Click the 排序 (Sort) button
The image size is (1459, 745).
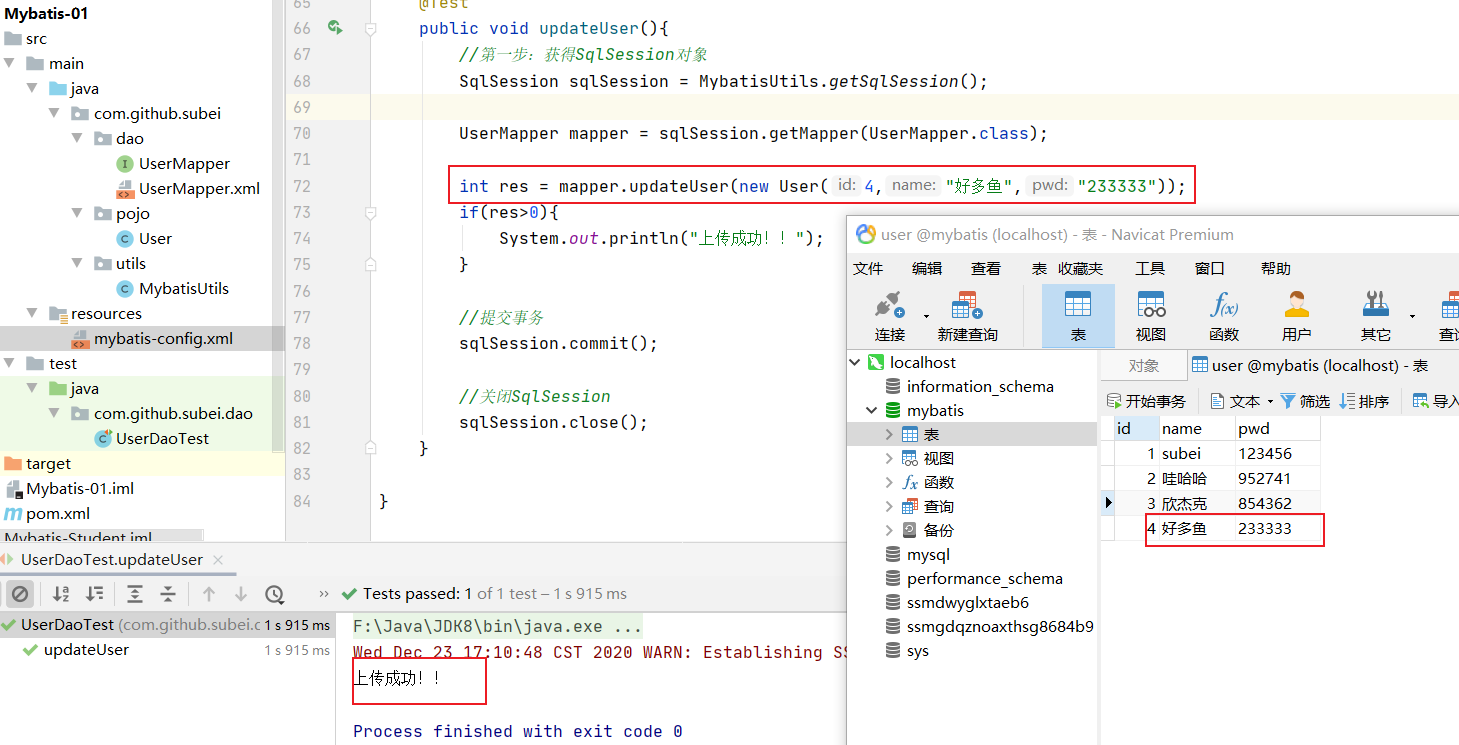pos(1365,401)
